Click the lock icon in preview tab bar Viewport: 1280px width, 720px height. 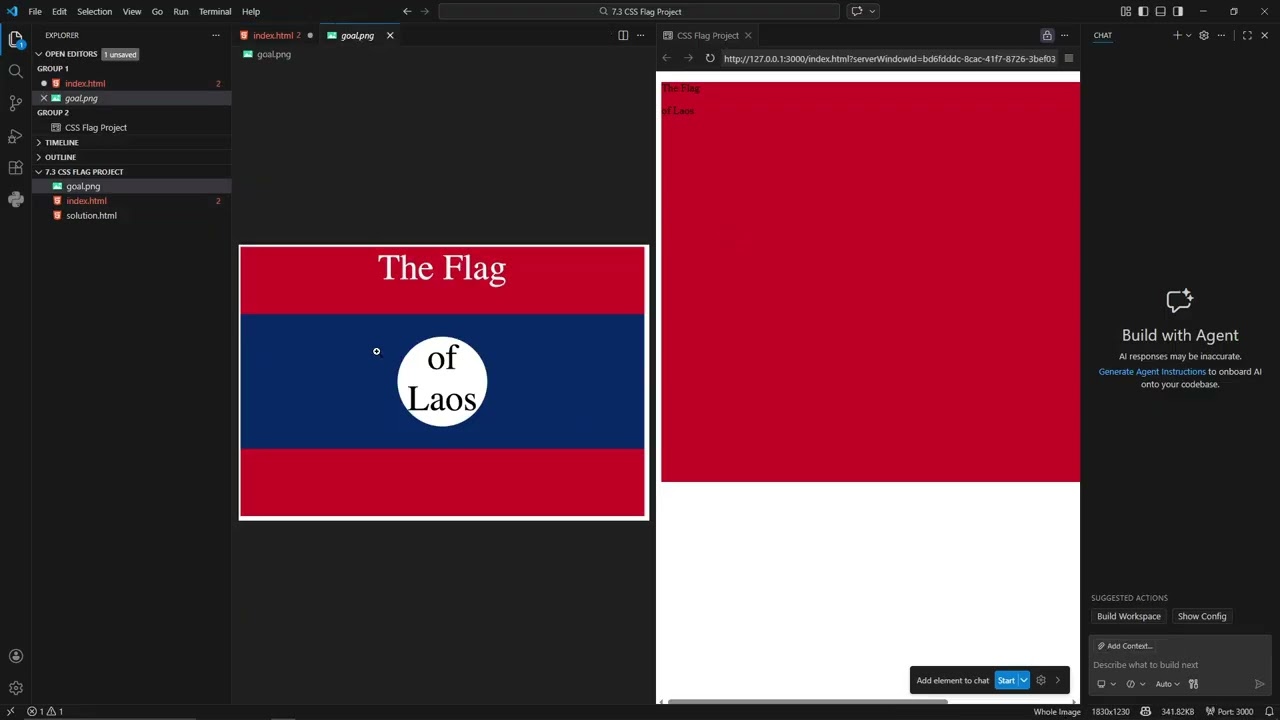[x=1047, y=35]
